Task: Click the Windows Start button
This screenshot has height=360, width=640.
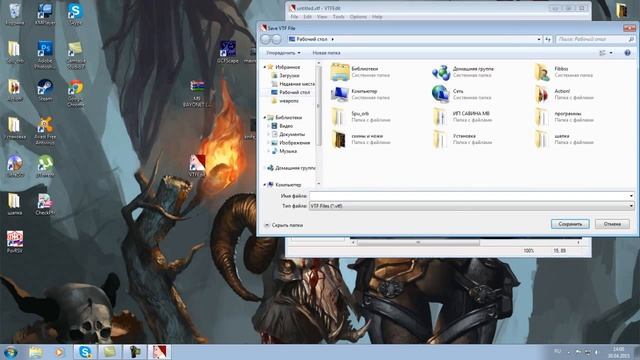Action: (x=11, y=352)
